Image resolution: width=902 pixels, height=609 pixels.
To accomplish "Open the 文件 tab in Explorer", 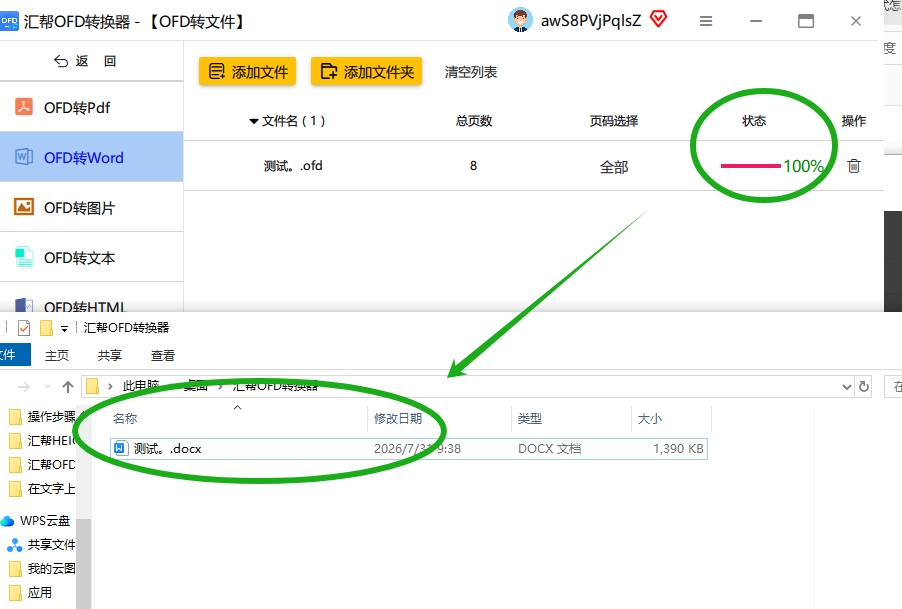I will 13,355.
